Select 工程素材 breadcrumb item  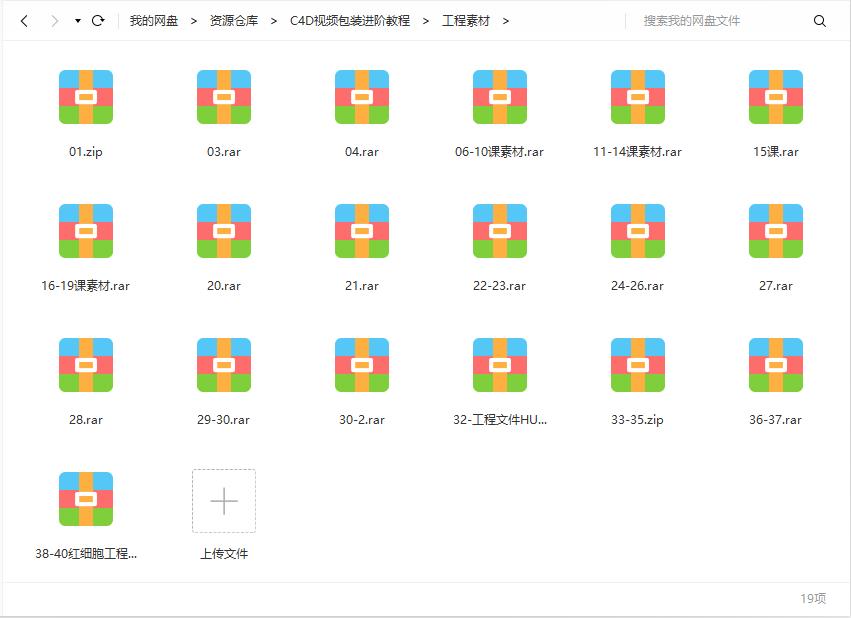(x=466, y=21)
